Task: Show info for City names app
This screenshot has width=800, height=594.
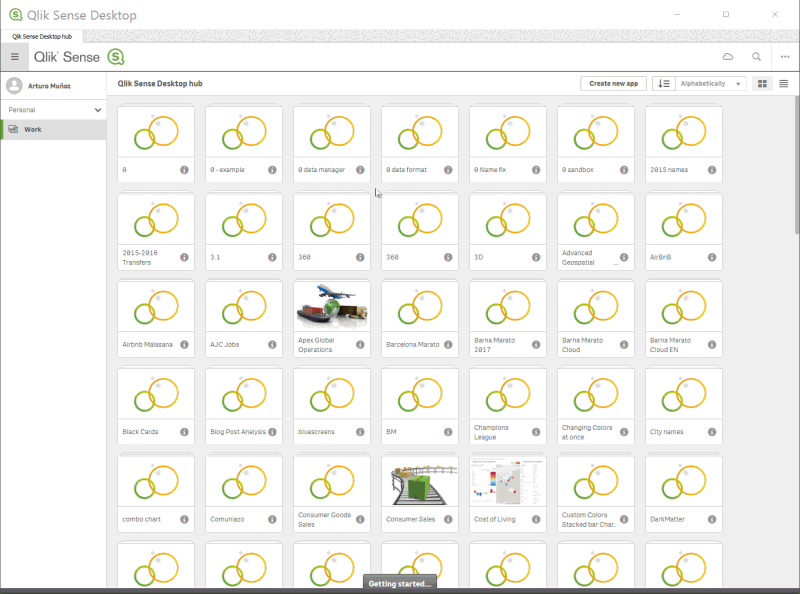Action: [x=712, y=432]
